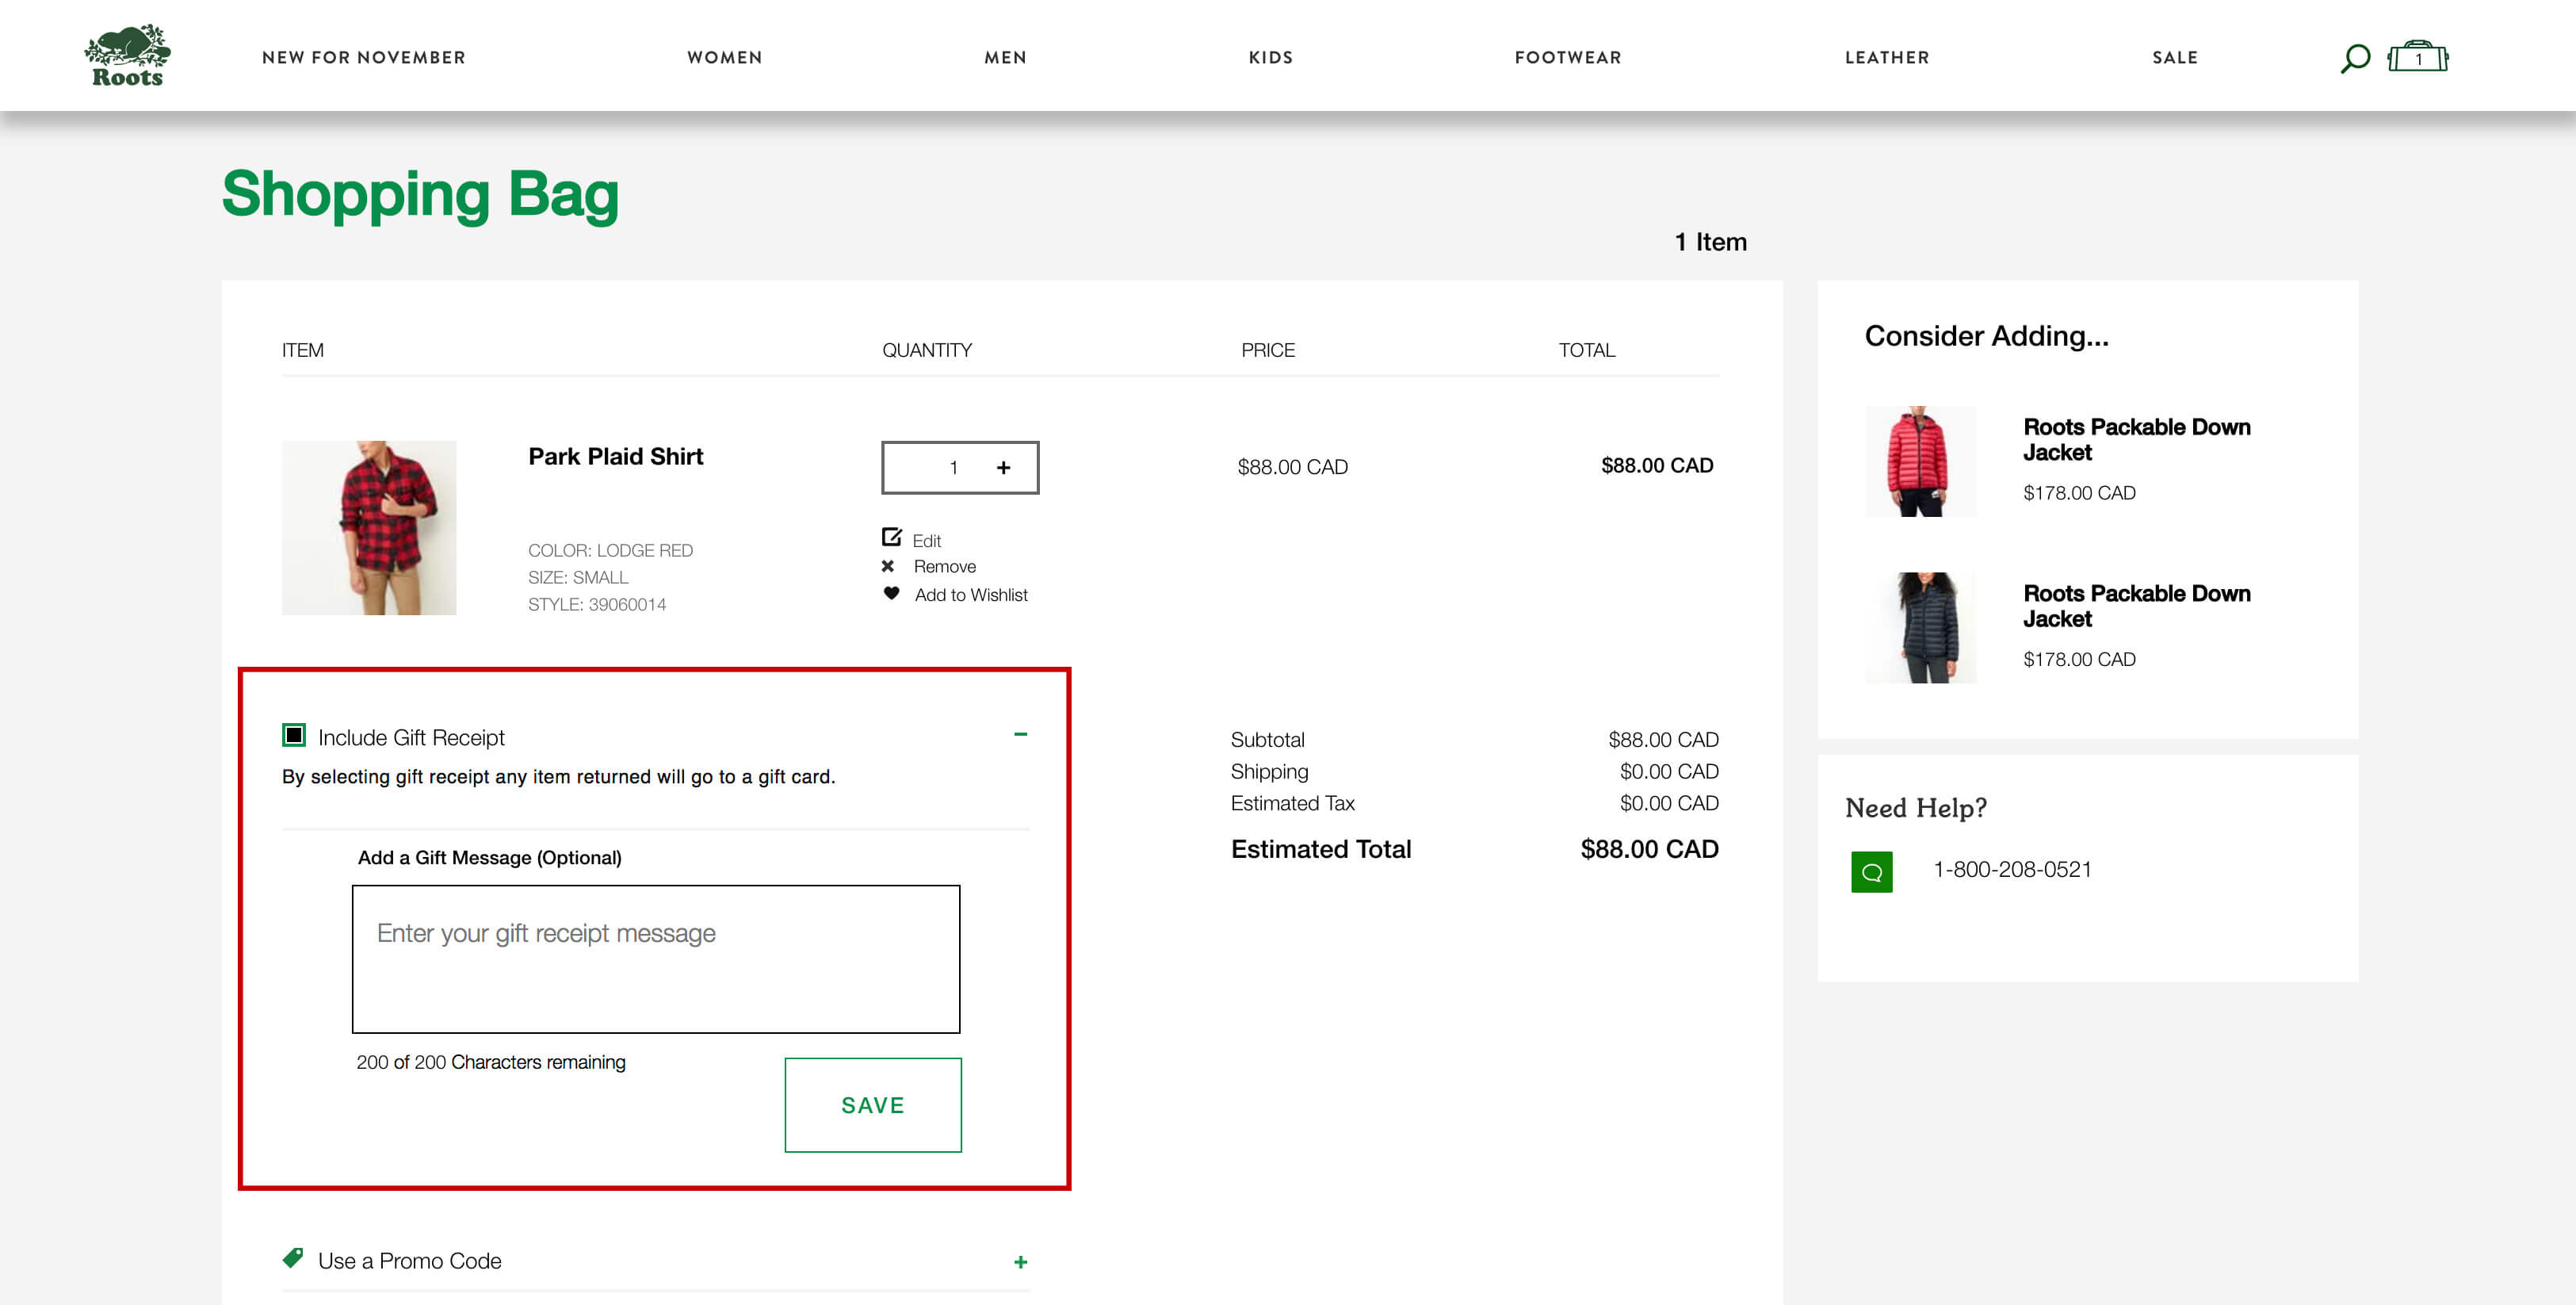Open the Sale menu
2576x1305 pixels.
pyautogui.click(x=2175, y=58)
